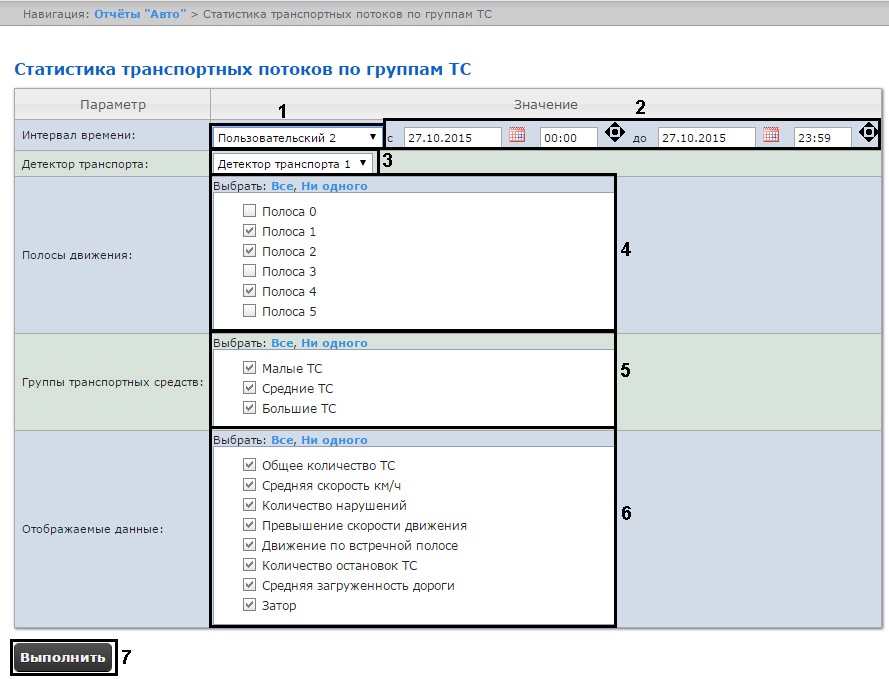Open the start date calendar picker icon
This screenshot has height=679, width=889.
coord(517,135)
